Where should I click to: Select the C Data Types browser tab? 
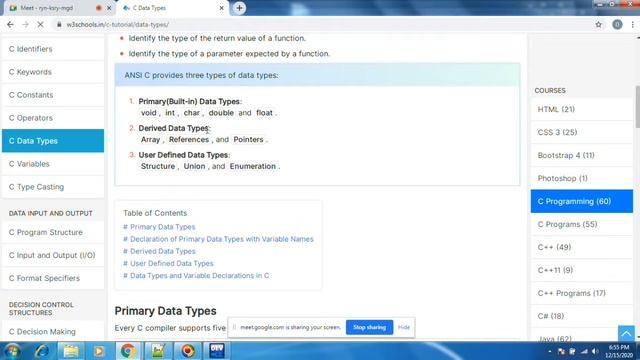173,8
